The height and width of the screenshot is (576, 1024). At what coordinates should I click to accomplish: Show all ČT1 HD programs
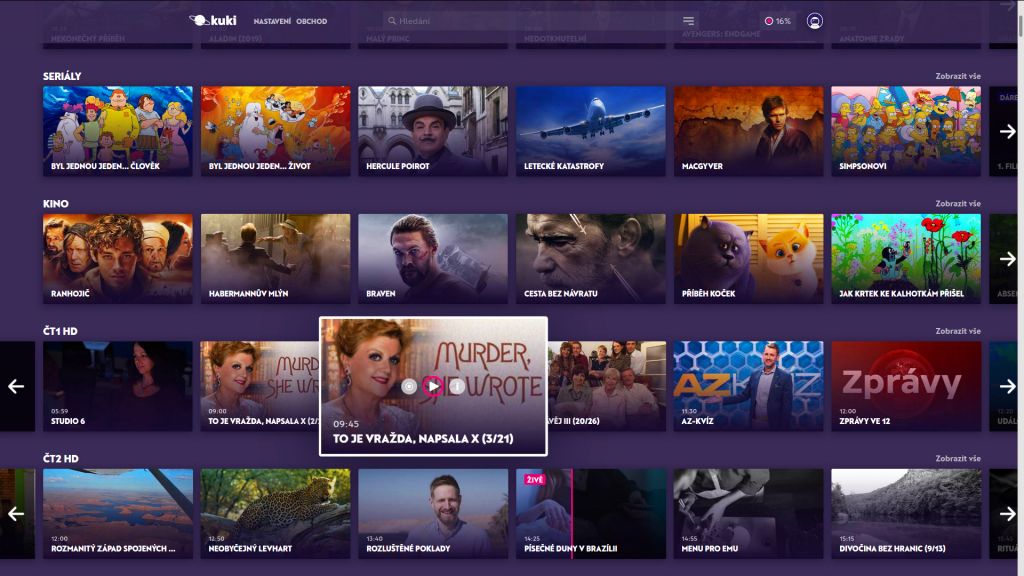[957, 331]
